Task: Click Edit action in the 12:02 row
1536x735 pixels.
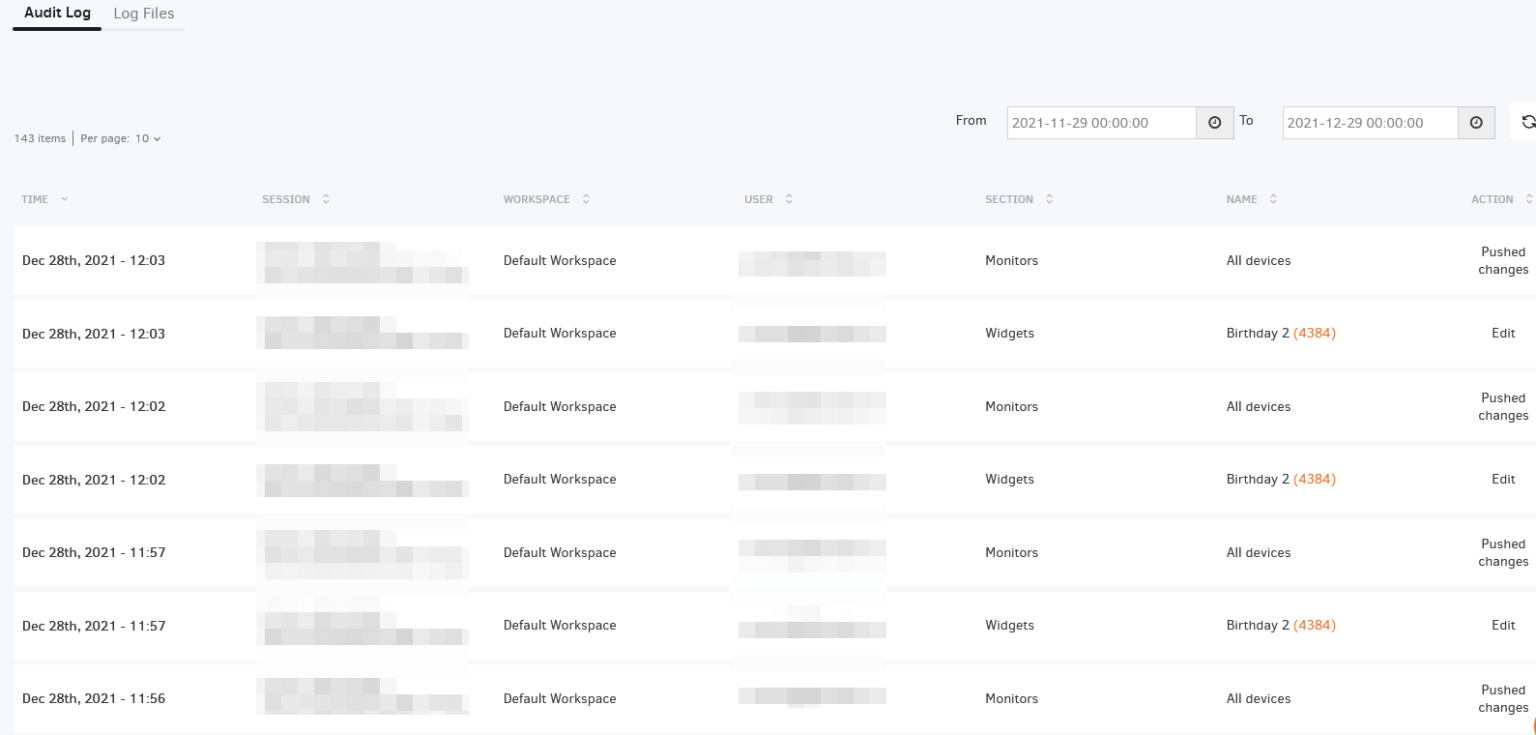Action: (x=1503, y=480)
